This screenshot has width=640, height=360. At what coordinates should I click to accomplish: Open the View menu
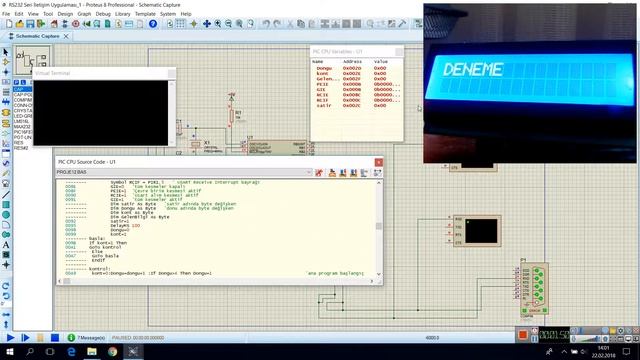(x=33, y=14)
